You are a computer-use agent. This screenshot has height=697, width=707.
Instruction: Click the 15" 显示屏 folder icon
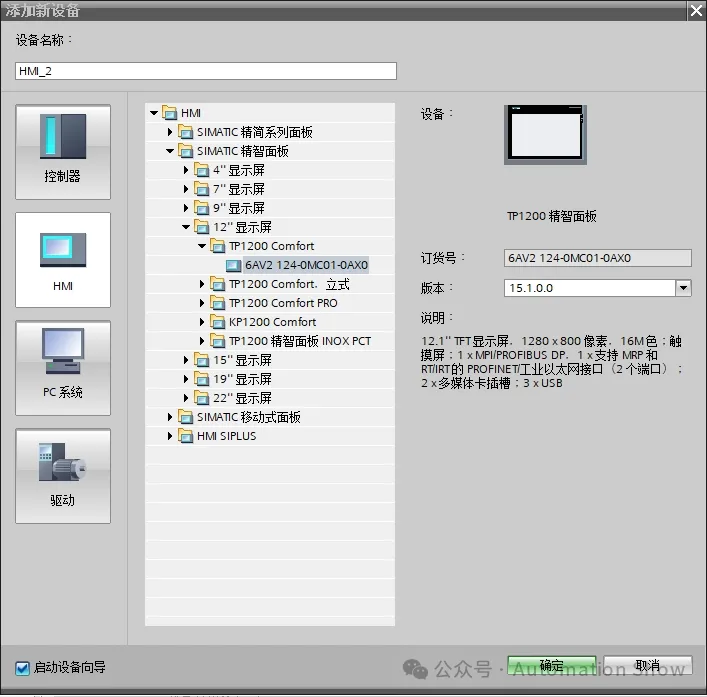[x=202, y=360]
